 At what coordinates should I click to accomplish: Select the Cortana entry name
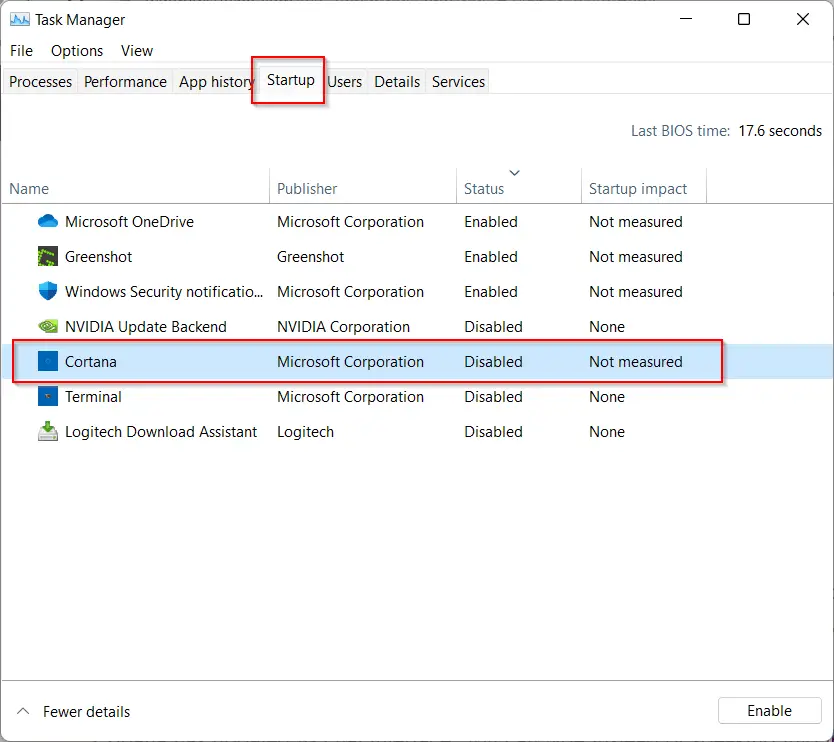(x=90, y=362)
